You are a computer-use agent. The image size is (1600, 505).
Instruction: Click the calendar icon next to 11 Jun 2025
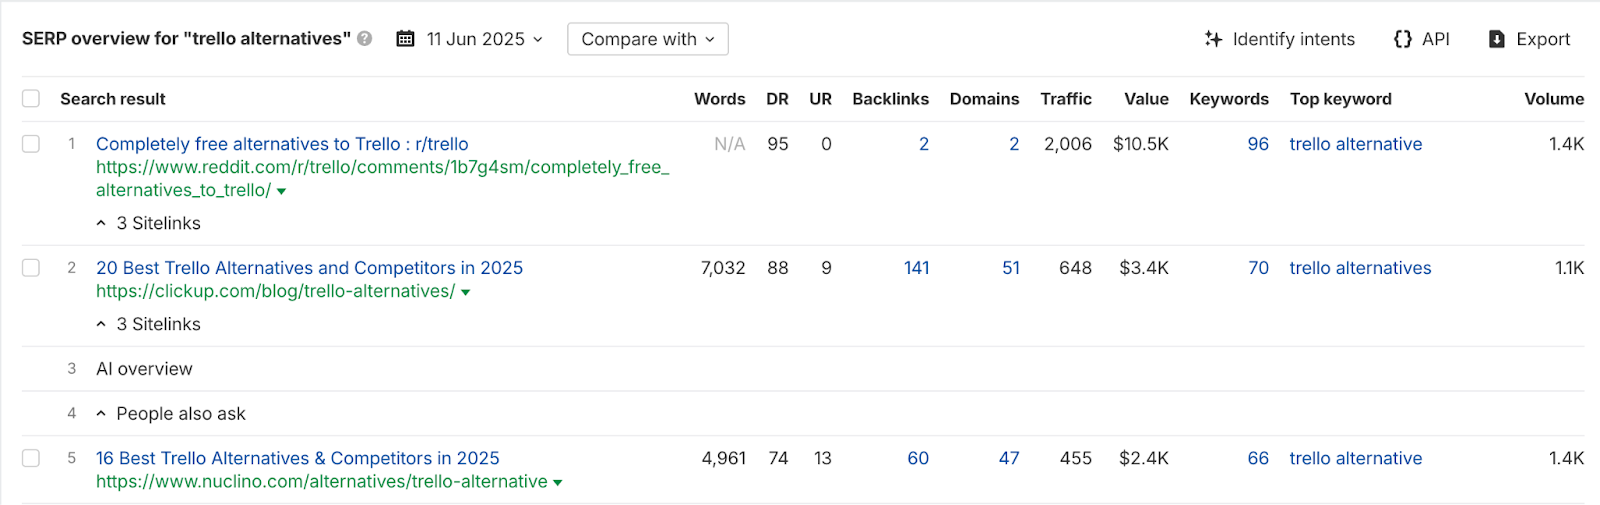(x=405, y=39)
